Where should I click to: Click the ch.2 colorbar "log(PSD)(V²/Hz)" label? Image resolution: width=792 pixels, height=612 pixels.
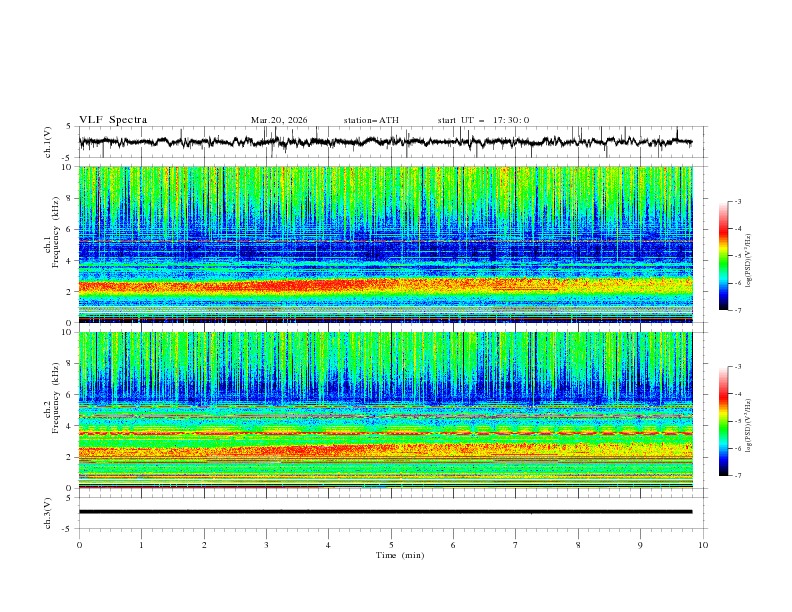(749, 425)
